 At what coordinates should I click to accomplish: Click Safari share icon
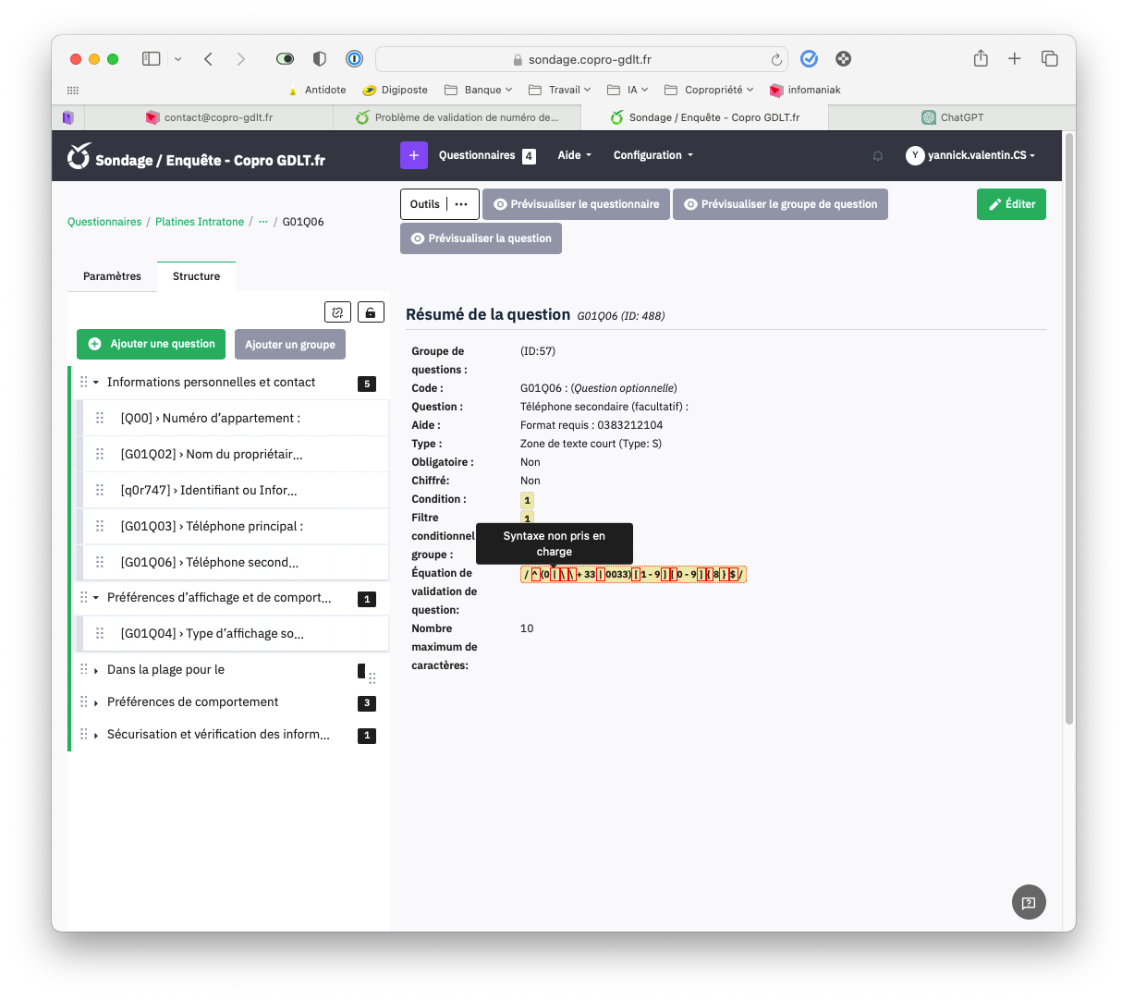[980, 59]
